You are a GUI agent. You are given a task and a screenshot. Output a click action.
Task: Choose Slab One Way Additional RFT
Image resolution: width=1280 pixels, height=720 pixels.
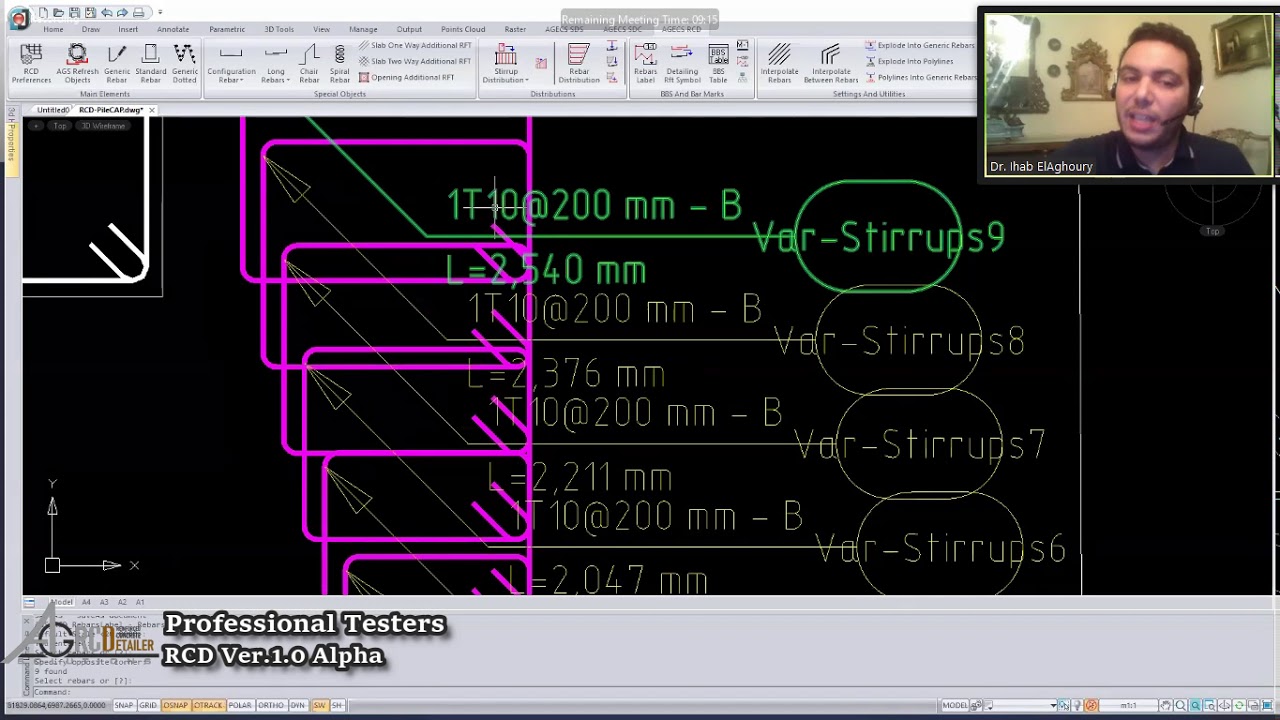point(415,45)
